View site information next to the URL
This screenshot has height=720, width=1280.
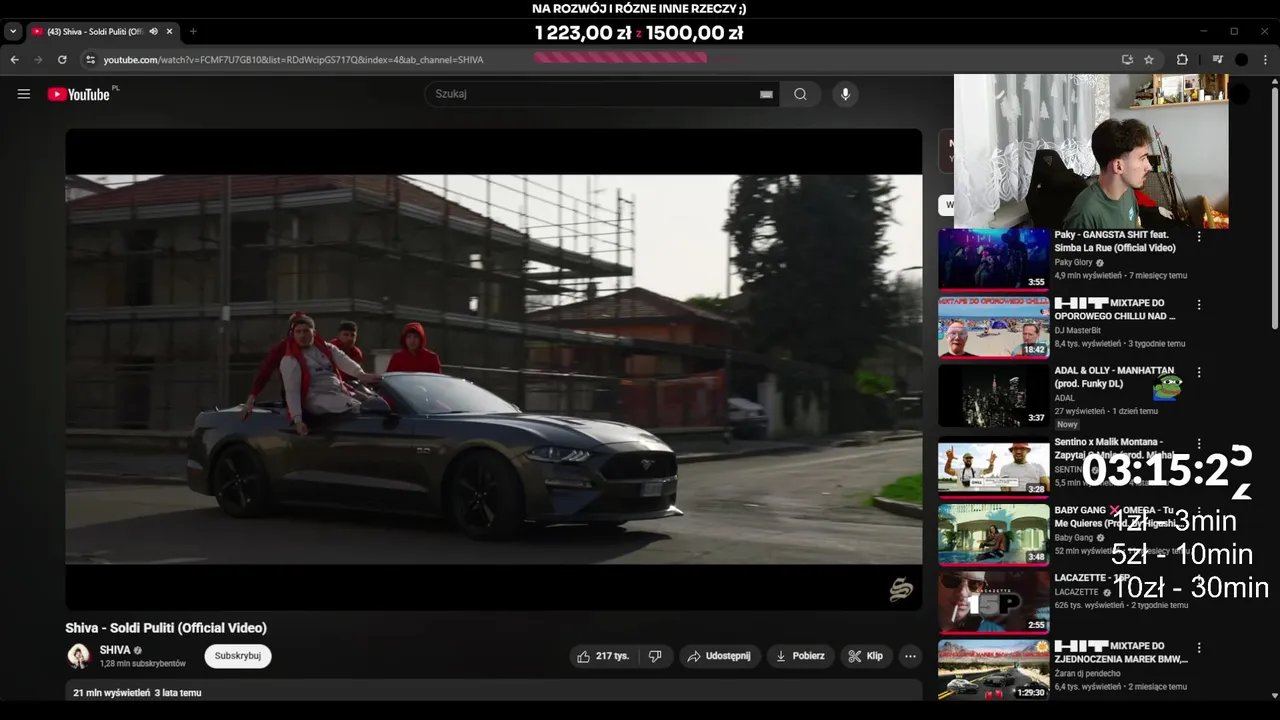coord(90,60)
